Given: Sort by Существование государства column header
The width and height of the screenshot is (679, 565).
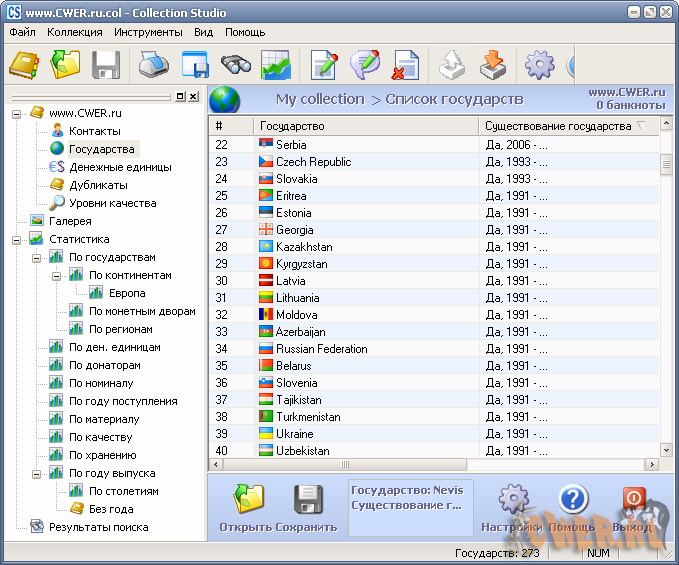Looking at the screenshot, I should pyautogui.click(x=557, y=126).
